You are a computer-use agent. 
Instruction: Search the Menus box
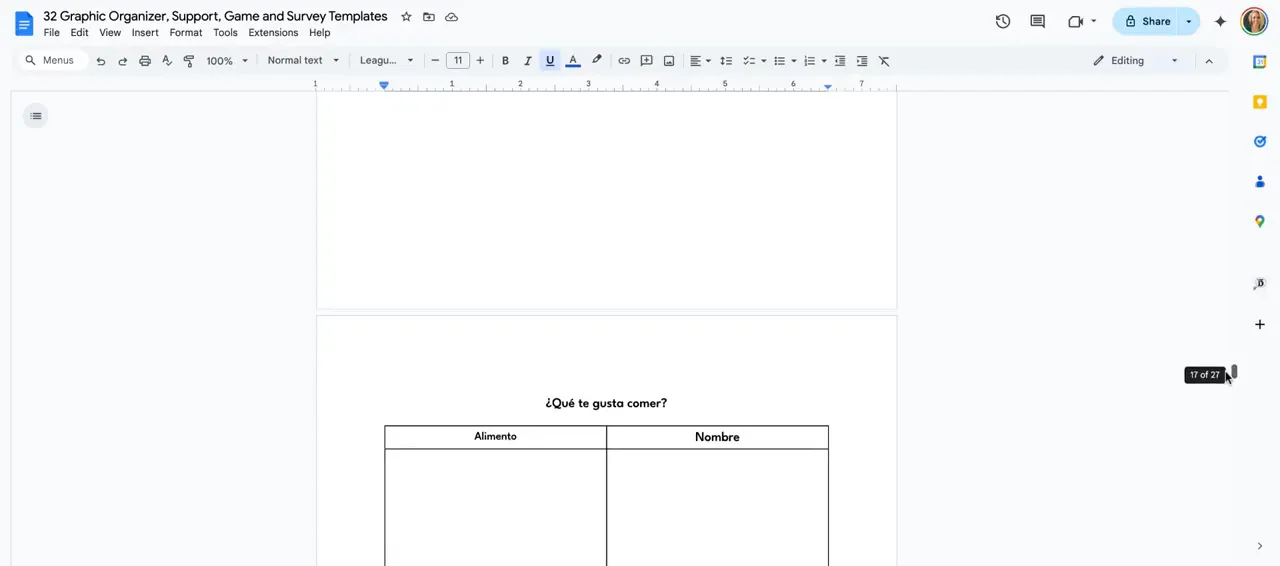point(52,61)
